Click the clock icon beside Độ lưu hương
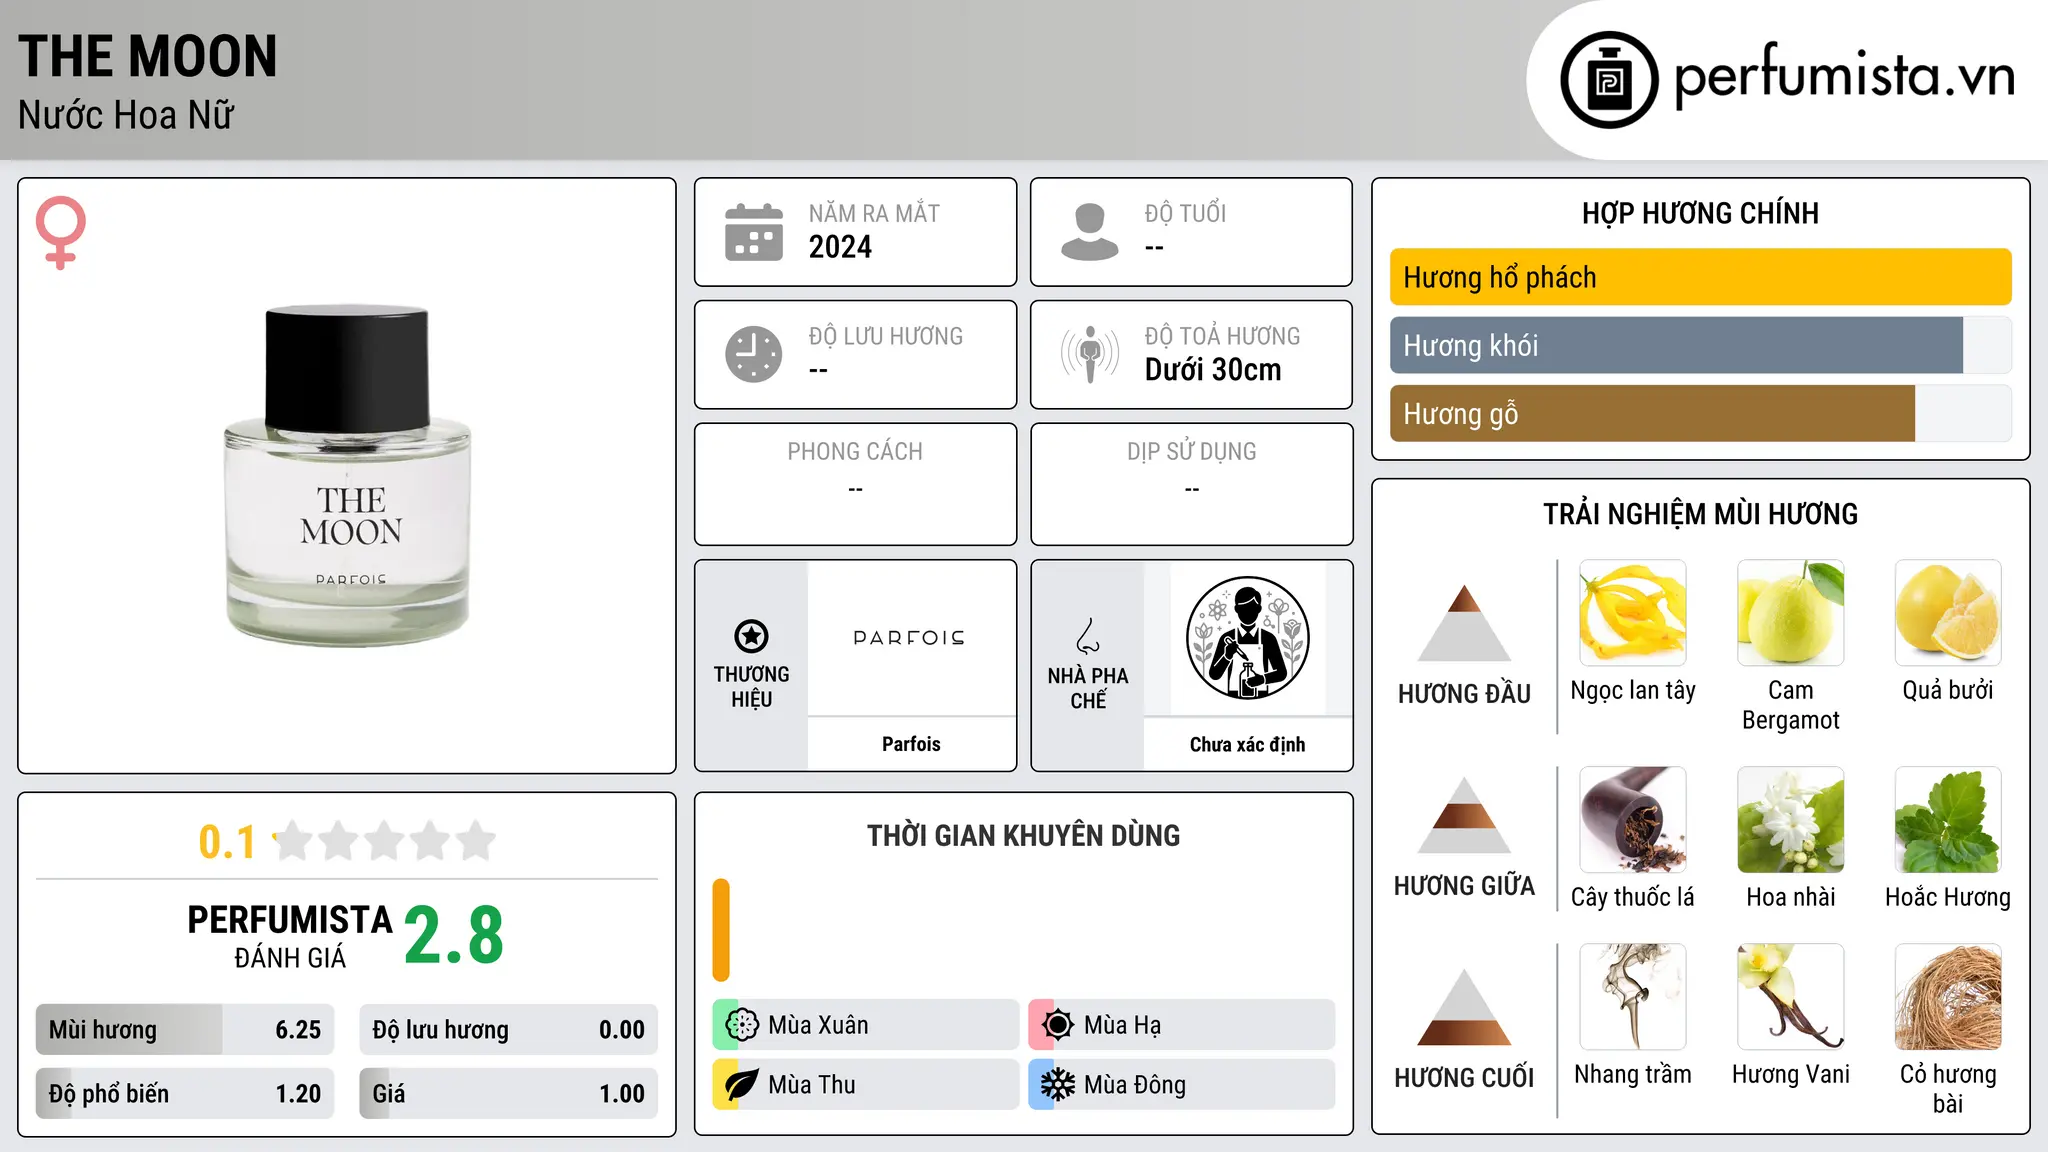 (754, 354)
